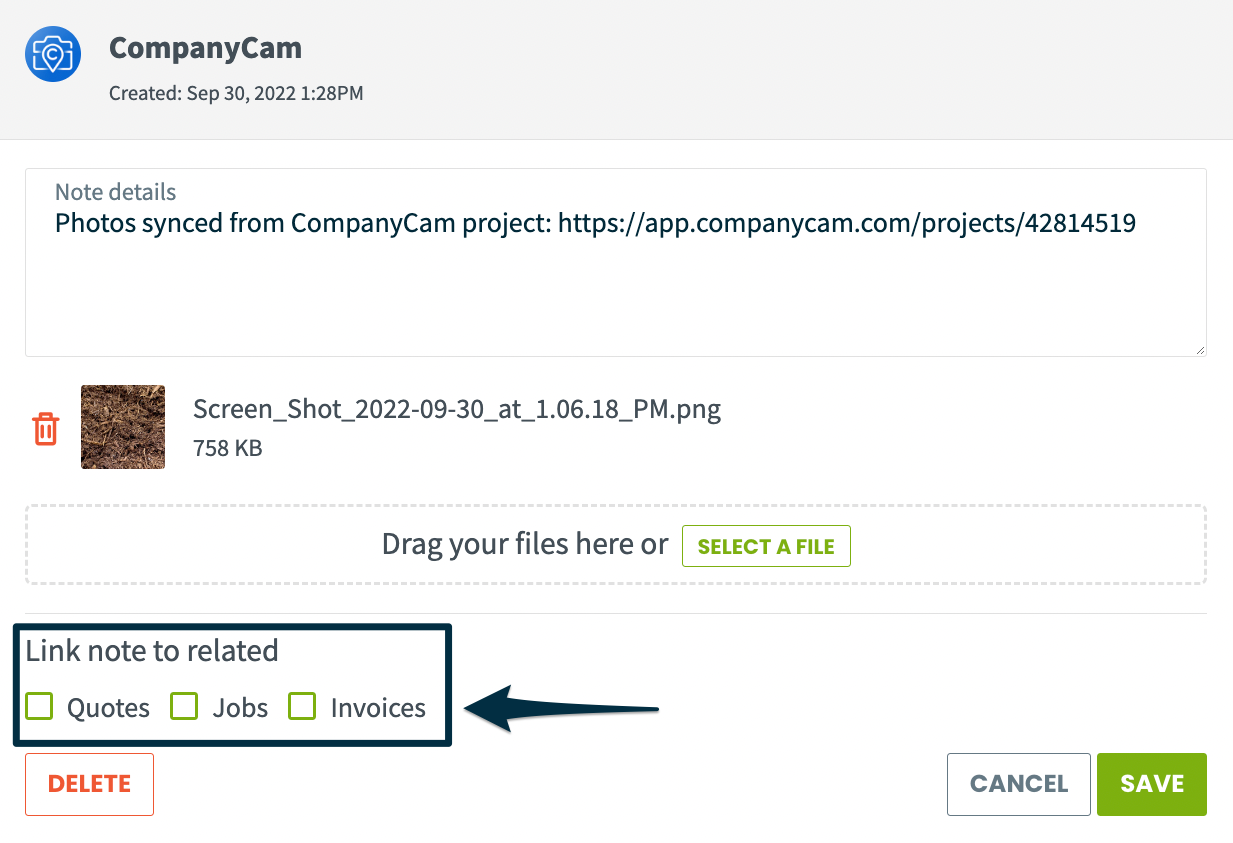Tick the Invoices checkbox

(x=302, y=706)
